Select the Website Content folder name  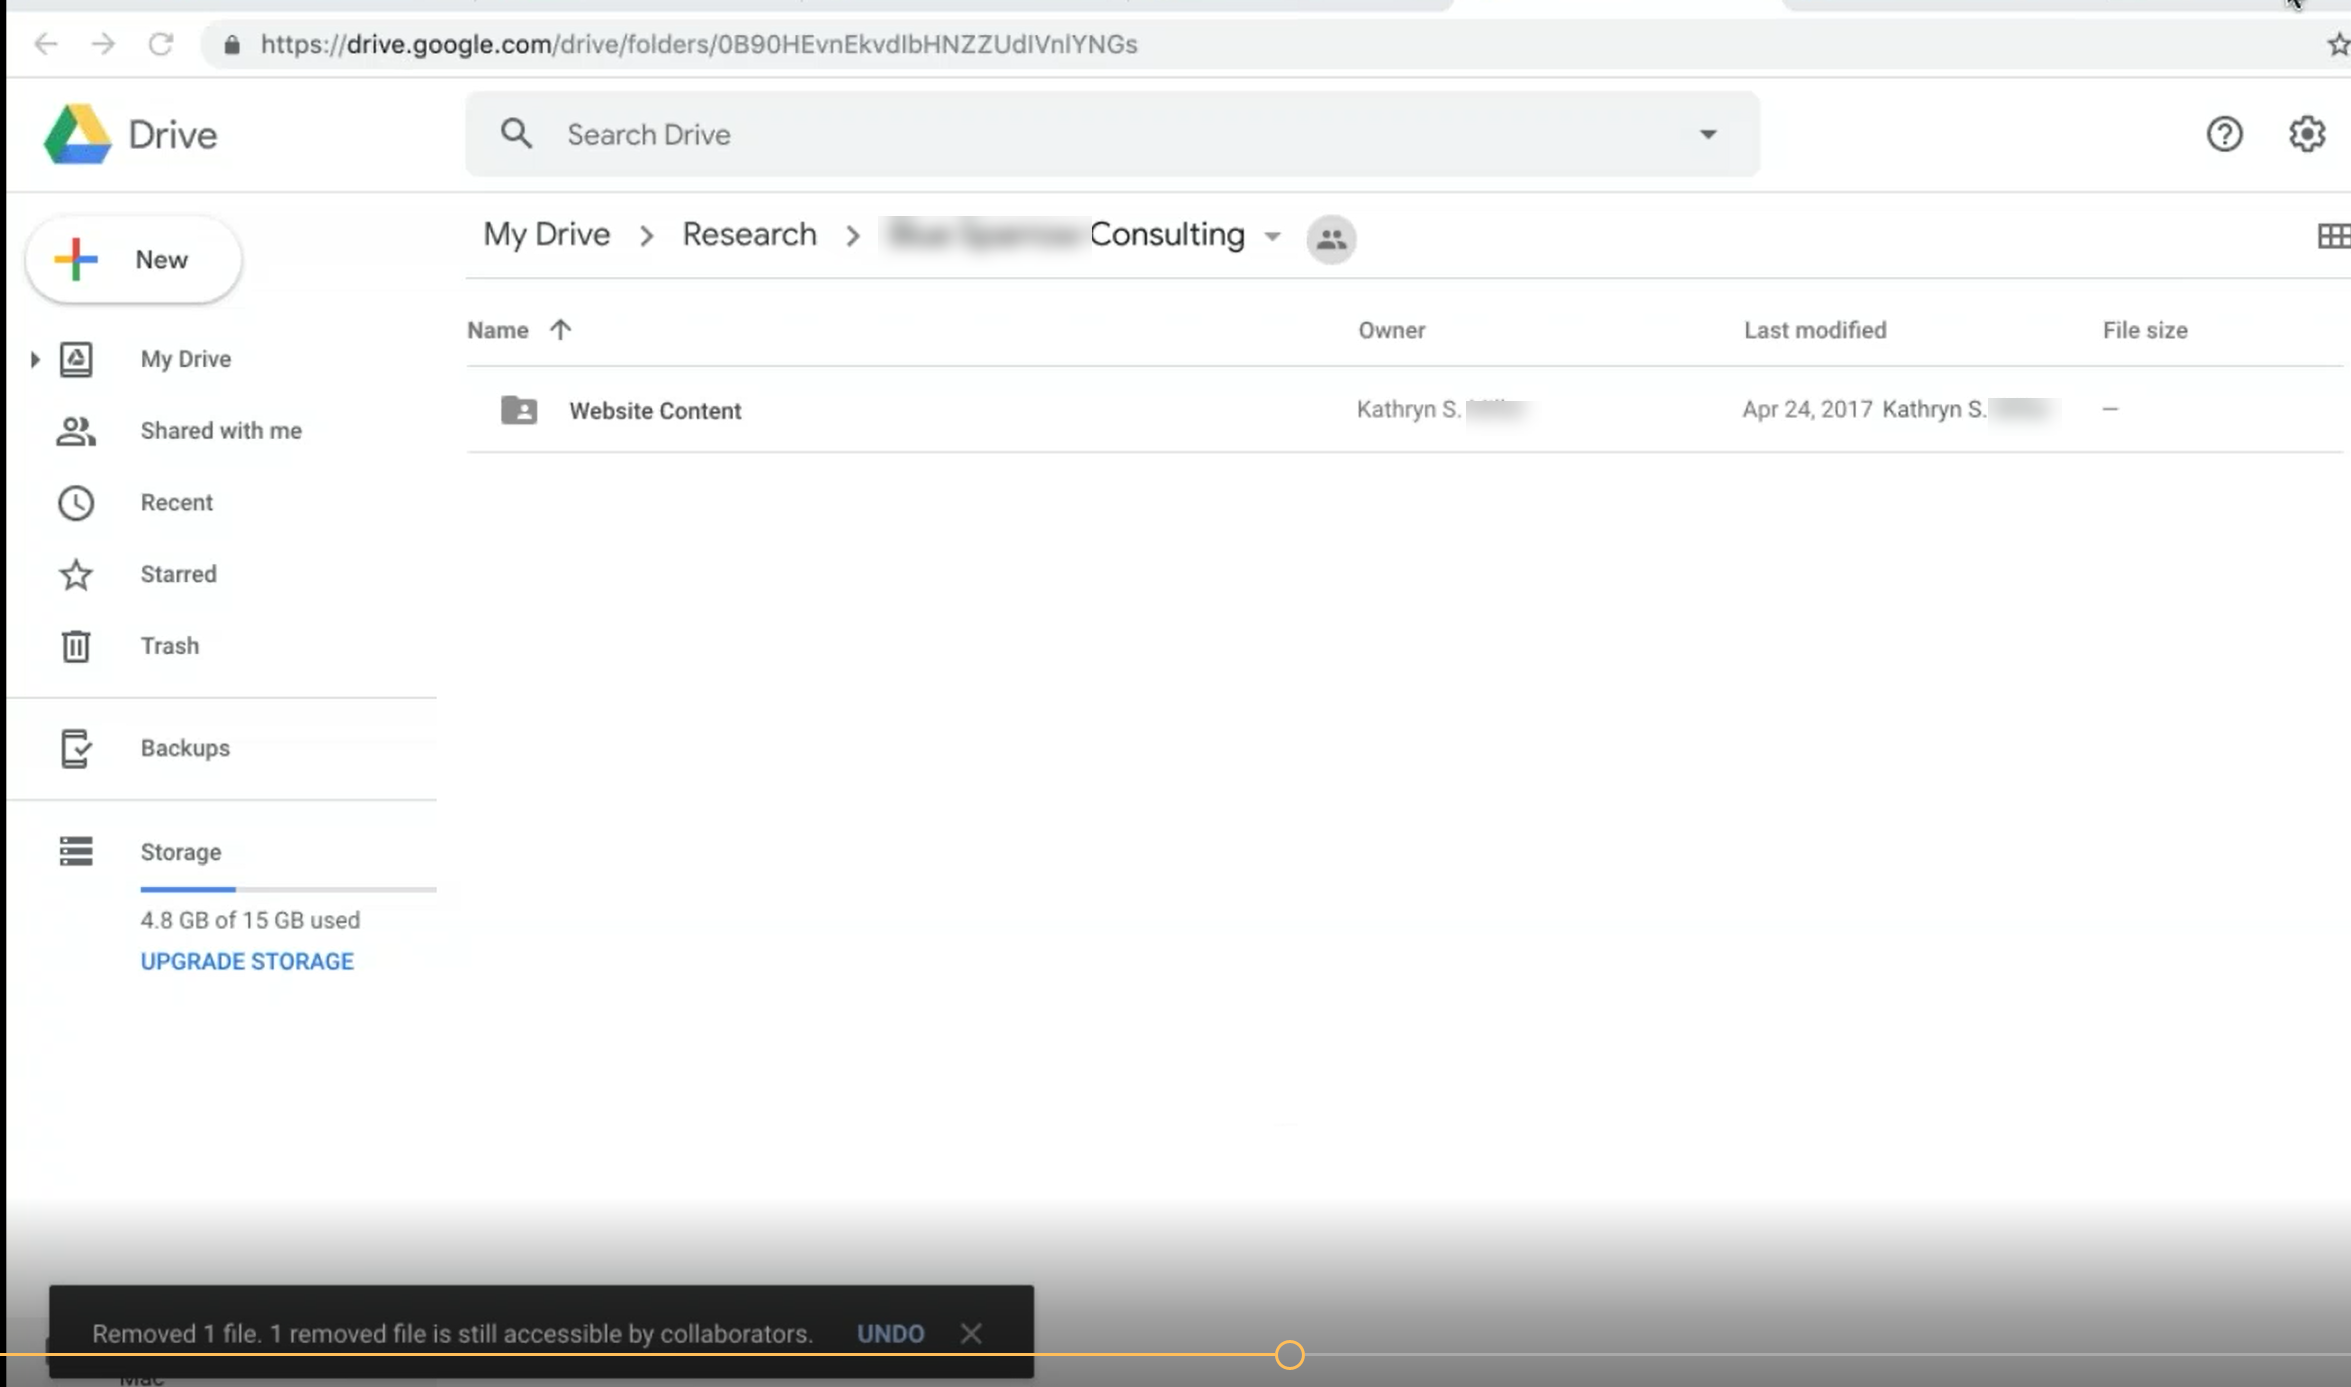[655, 411]
